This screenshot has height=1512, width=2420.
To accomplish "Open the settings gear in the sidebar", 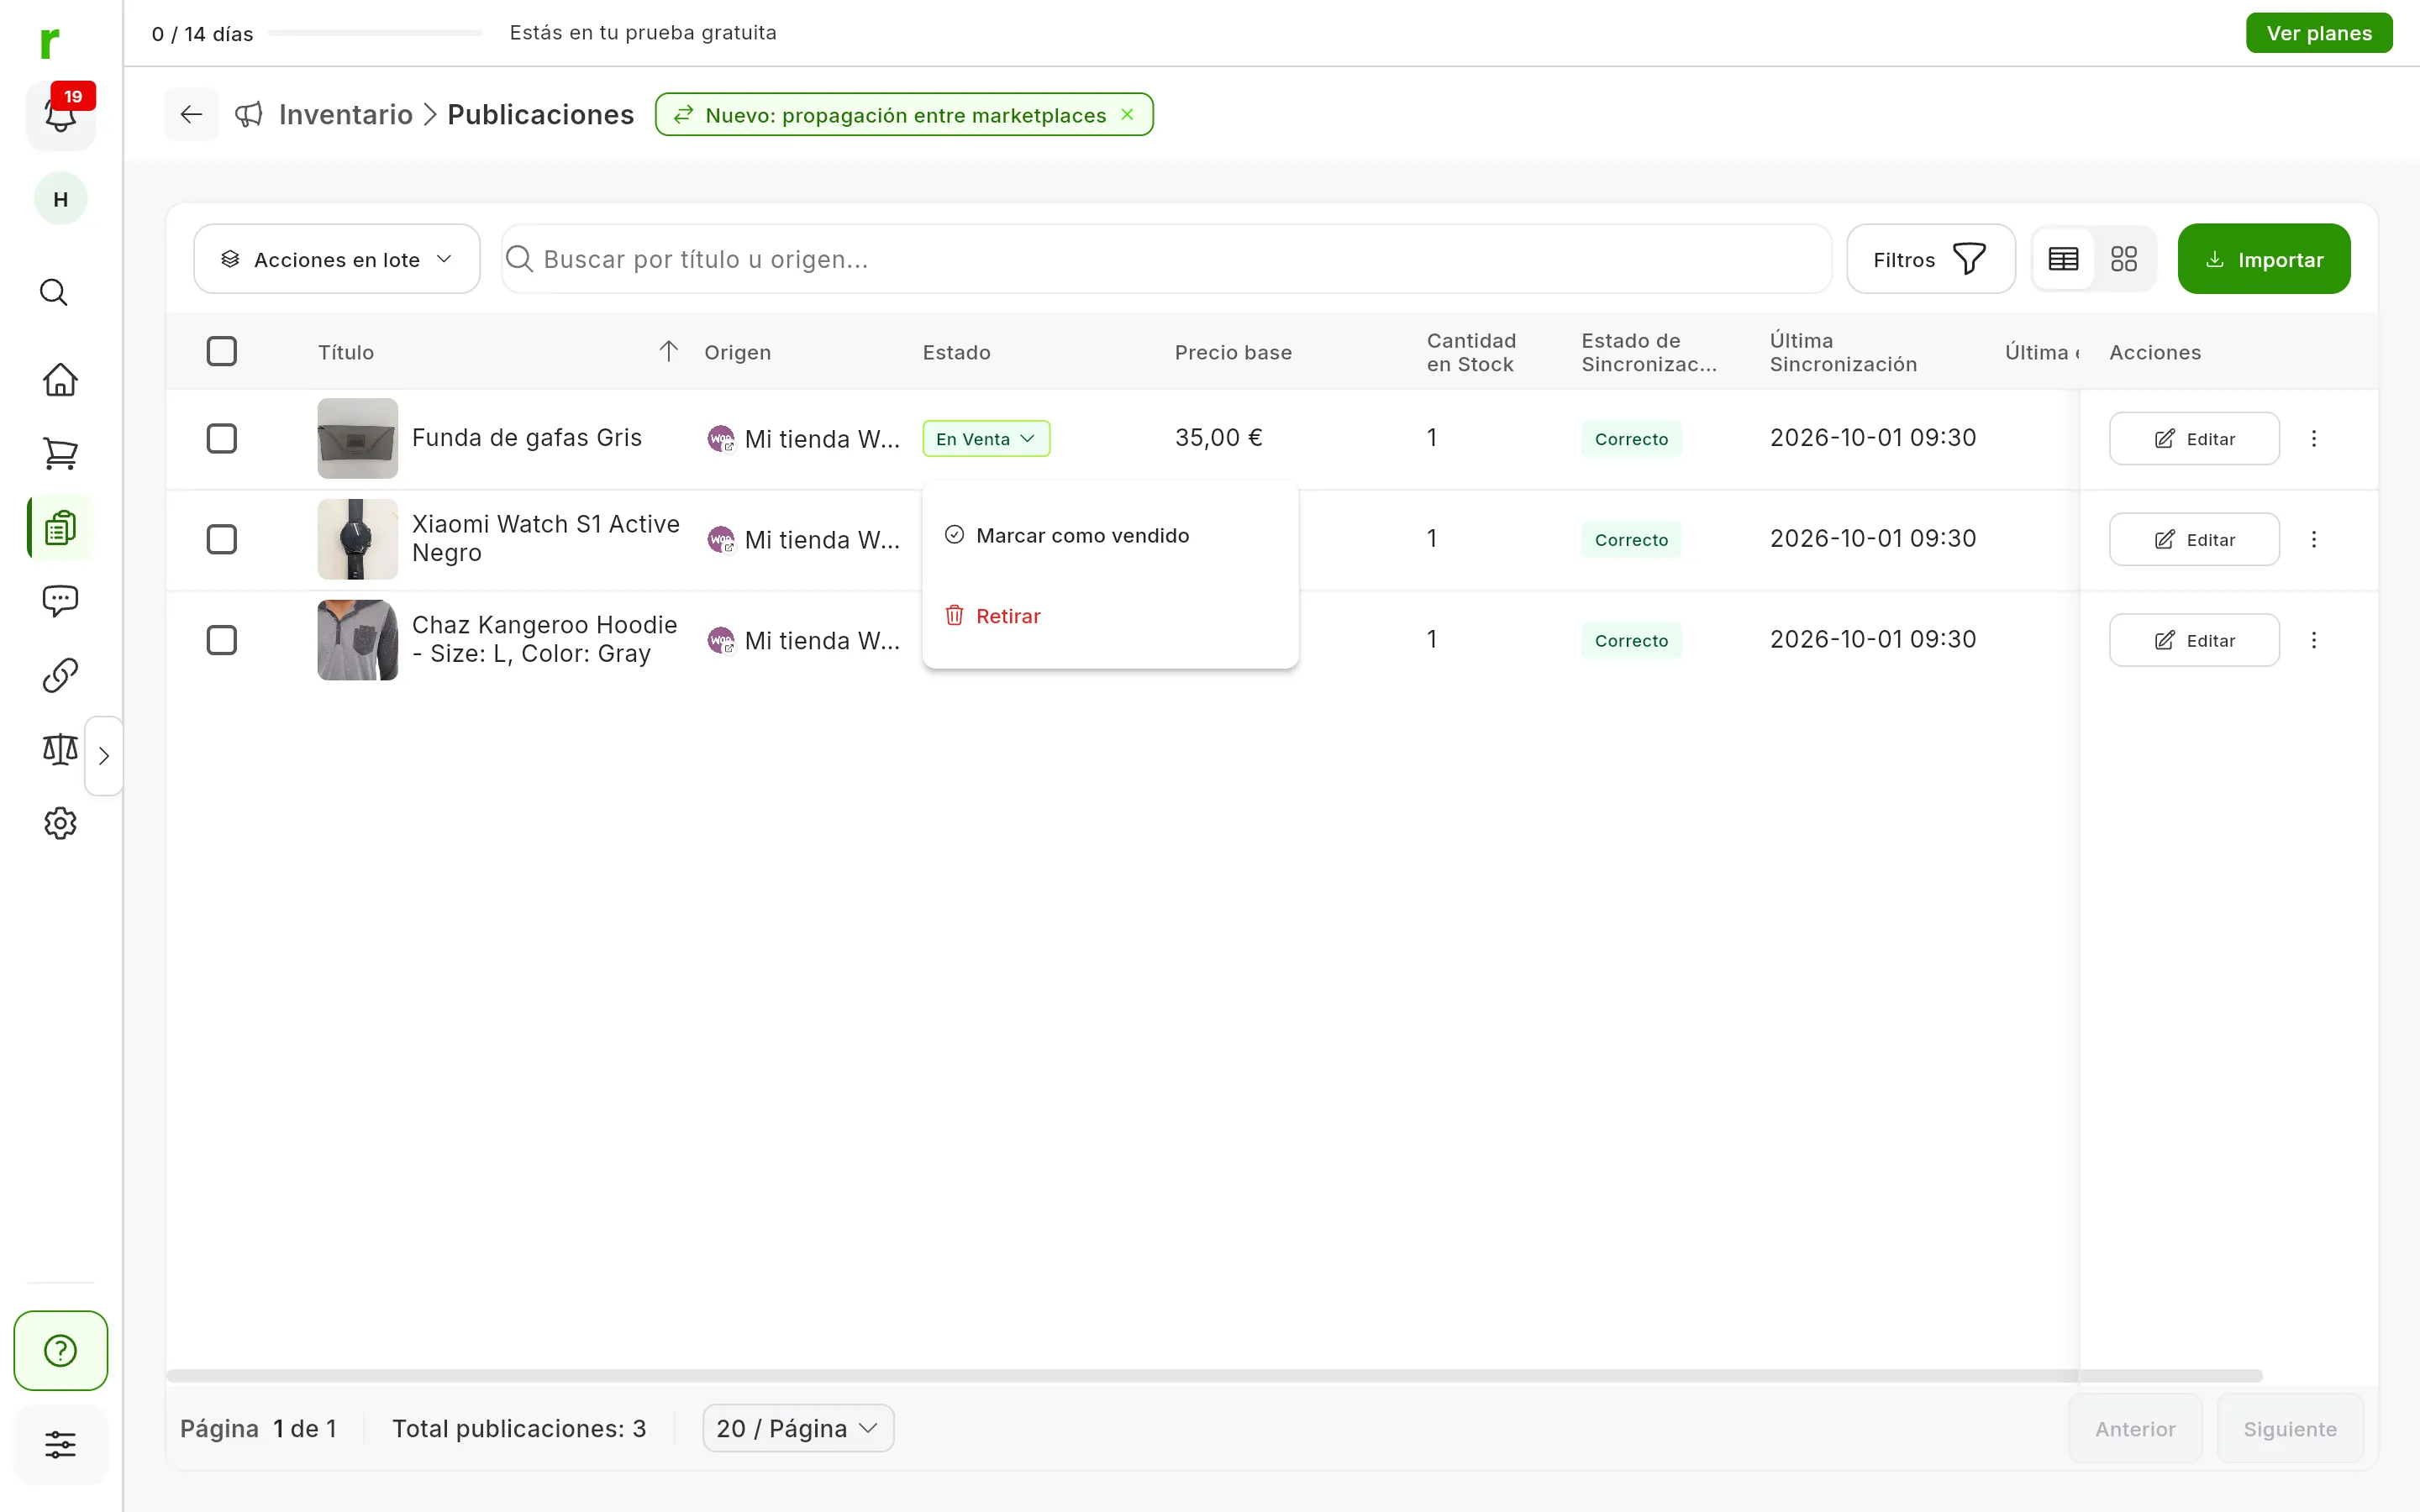I will point(60,823).
